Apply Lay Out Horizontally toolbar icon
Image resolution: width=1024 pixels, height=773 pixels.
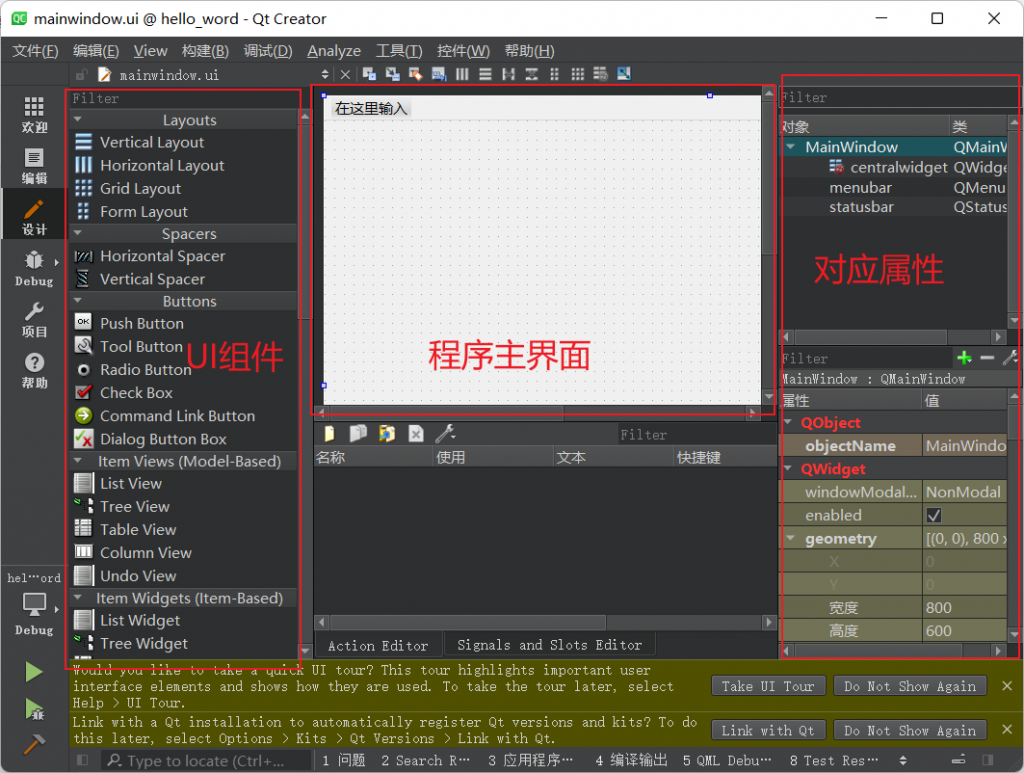(462, 74)
